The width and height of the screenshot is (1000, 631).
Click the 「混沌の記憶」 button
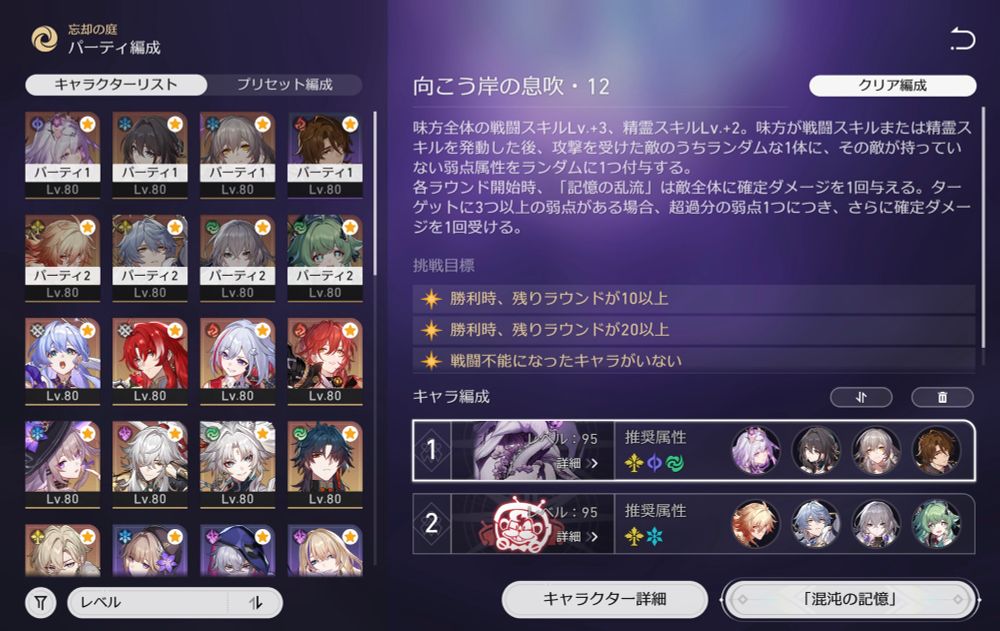[850, 599]
